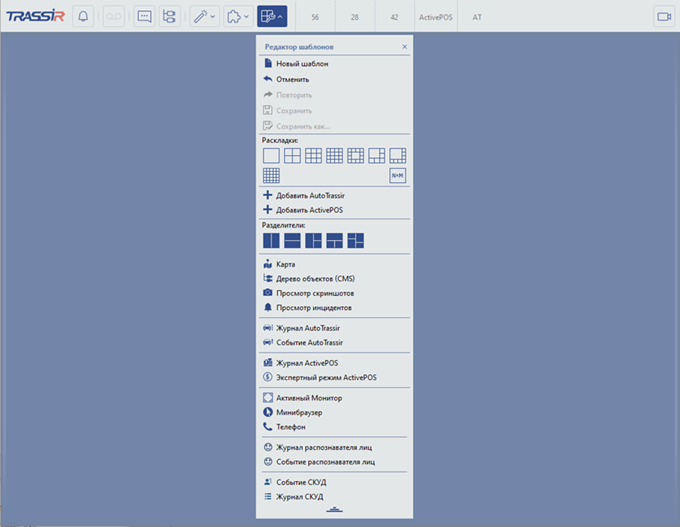
Task: Select the single-cell layout icon
Action: coord(271,155)
